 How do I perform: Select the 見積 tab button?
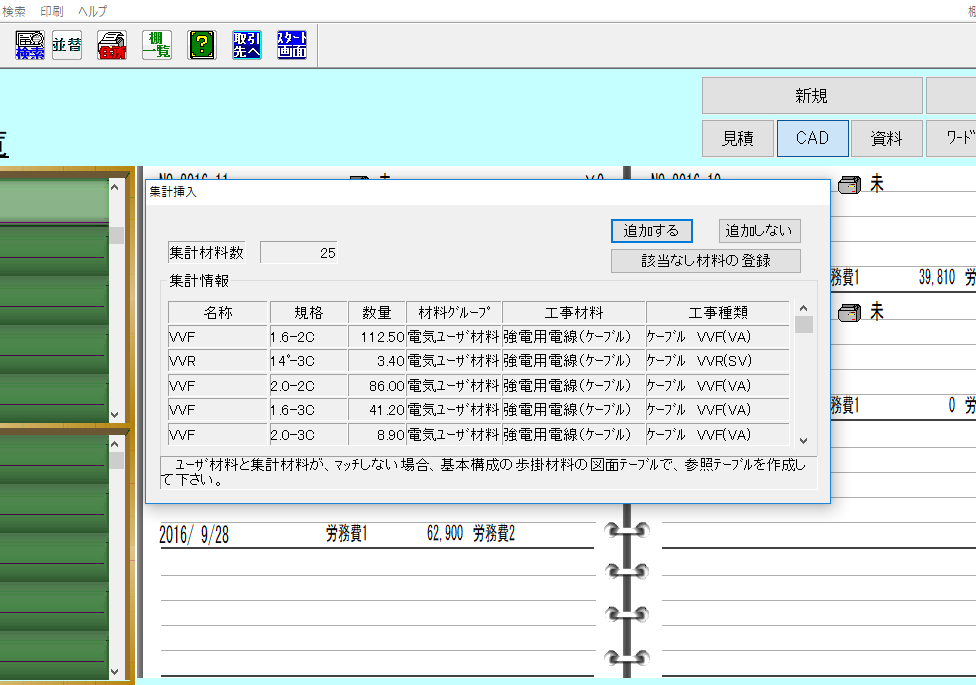[738, 139]
